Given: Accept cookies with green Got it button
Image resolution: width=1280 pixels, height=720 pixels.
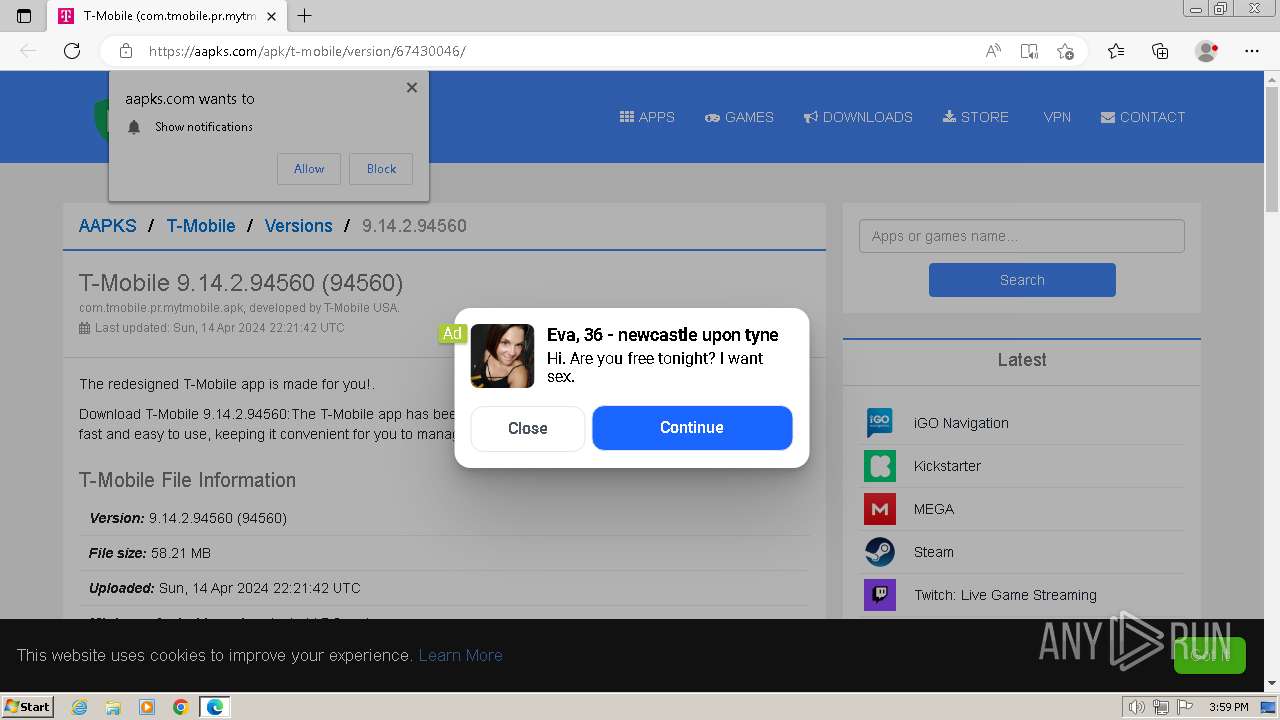Looking at the screenshot, I should click(1210, 655).
